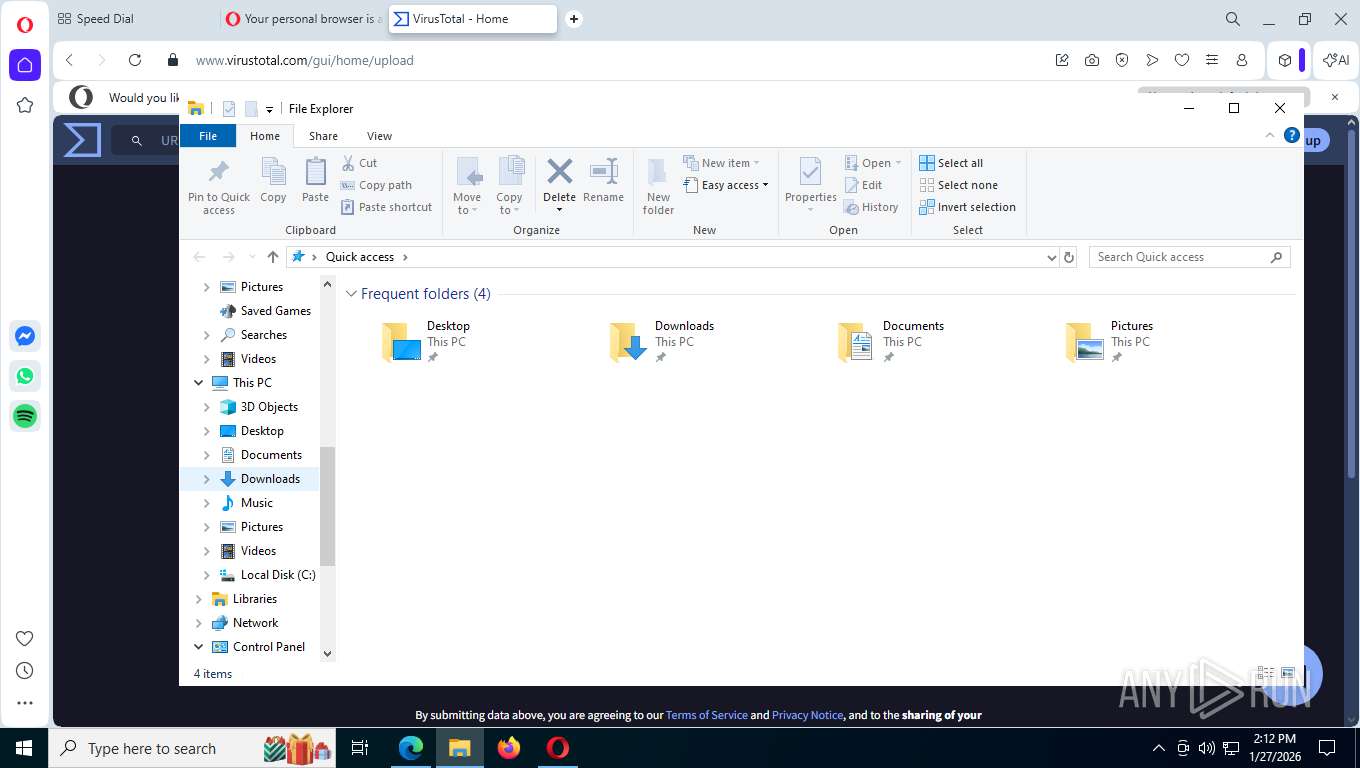The height and width of the screenshot is (768, 1360).
Task: Switch to the Home ribbon tab
Action: [265, 136]
